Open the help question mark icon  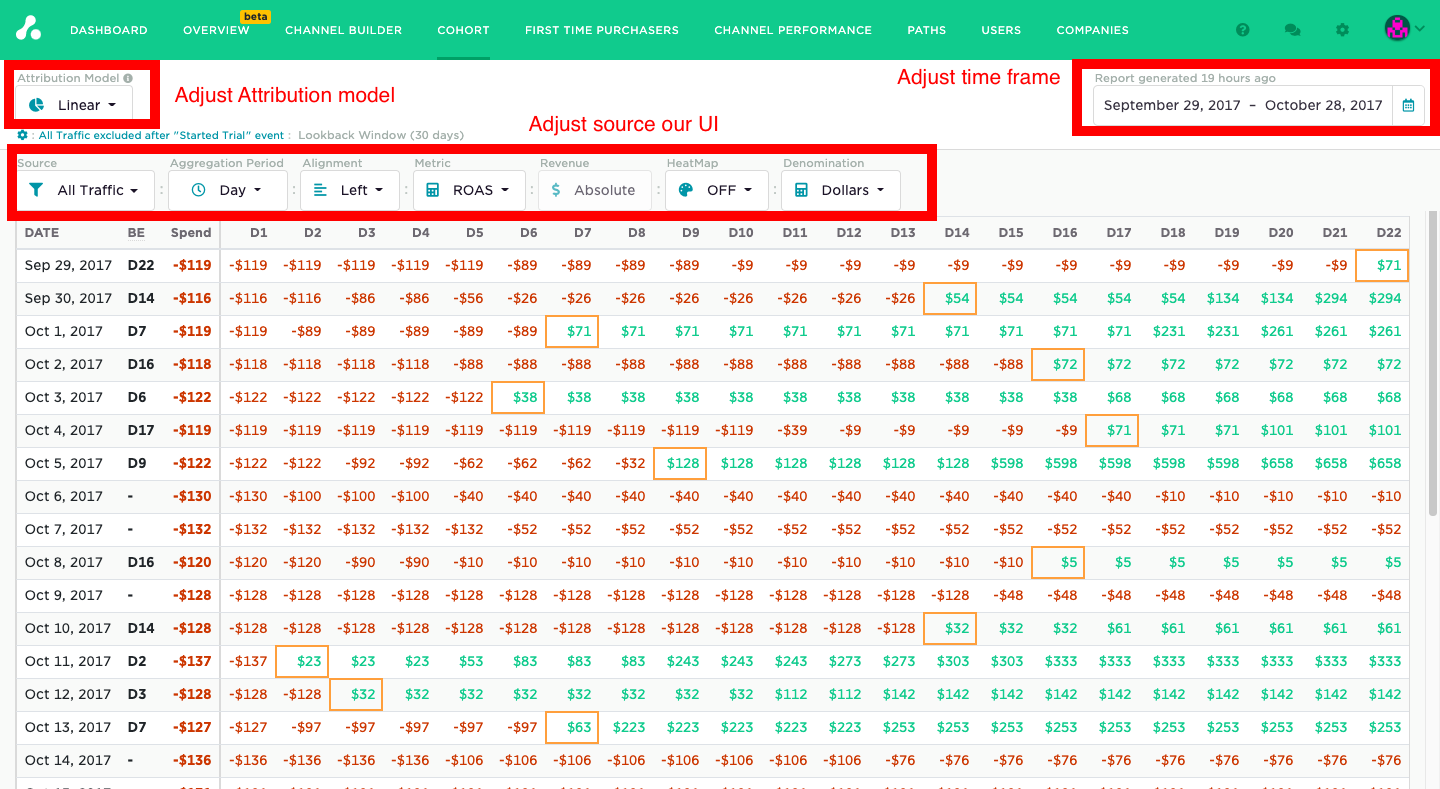point(1243,30)
